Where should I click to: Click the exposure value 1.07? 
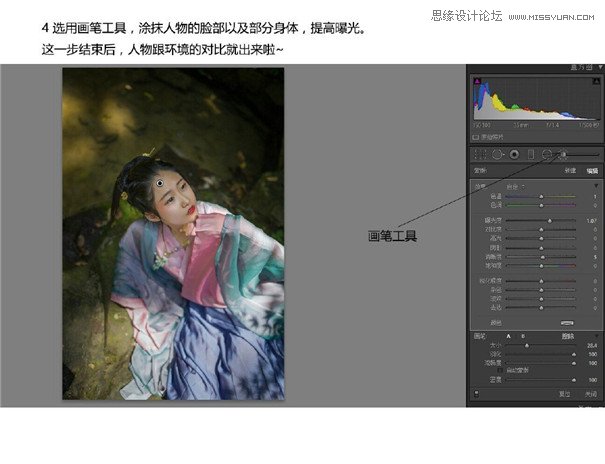[x=591, y=221]
